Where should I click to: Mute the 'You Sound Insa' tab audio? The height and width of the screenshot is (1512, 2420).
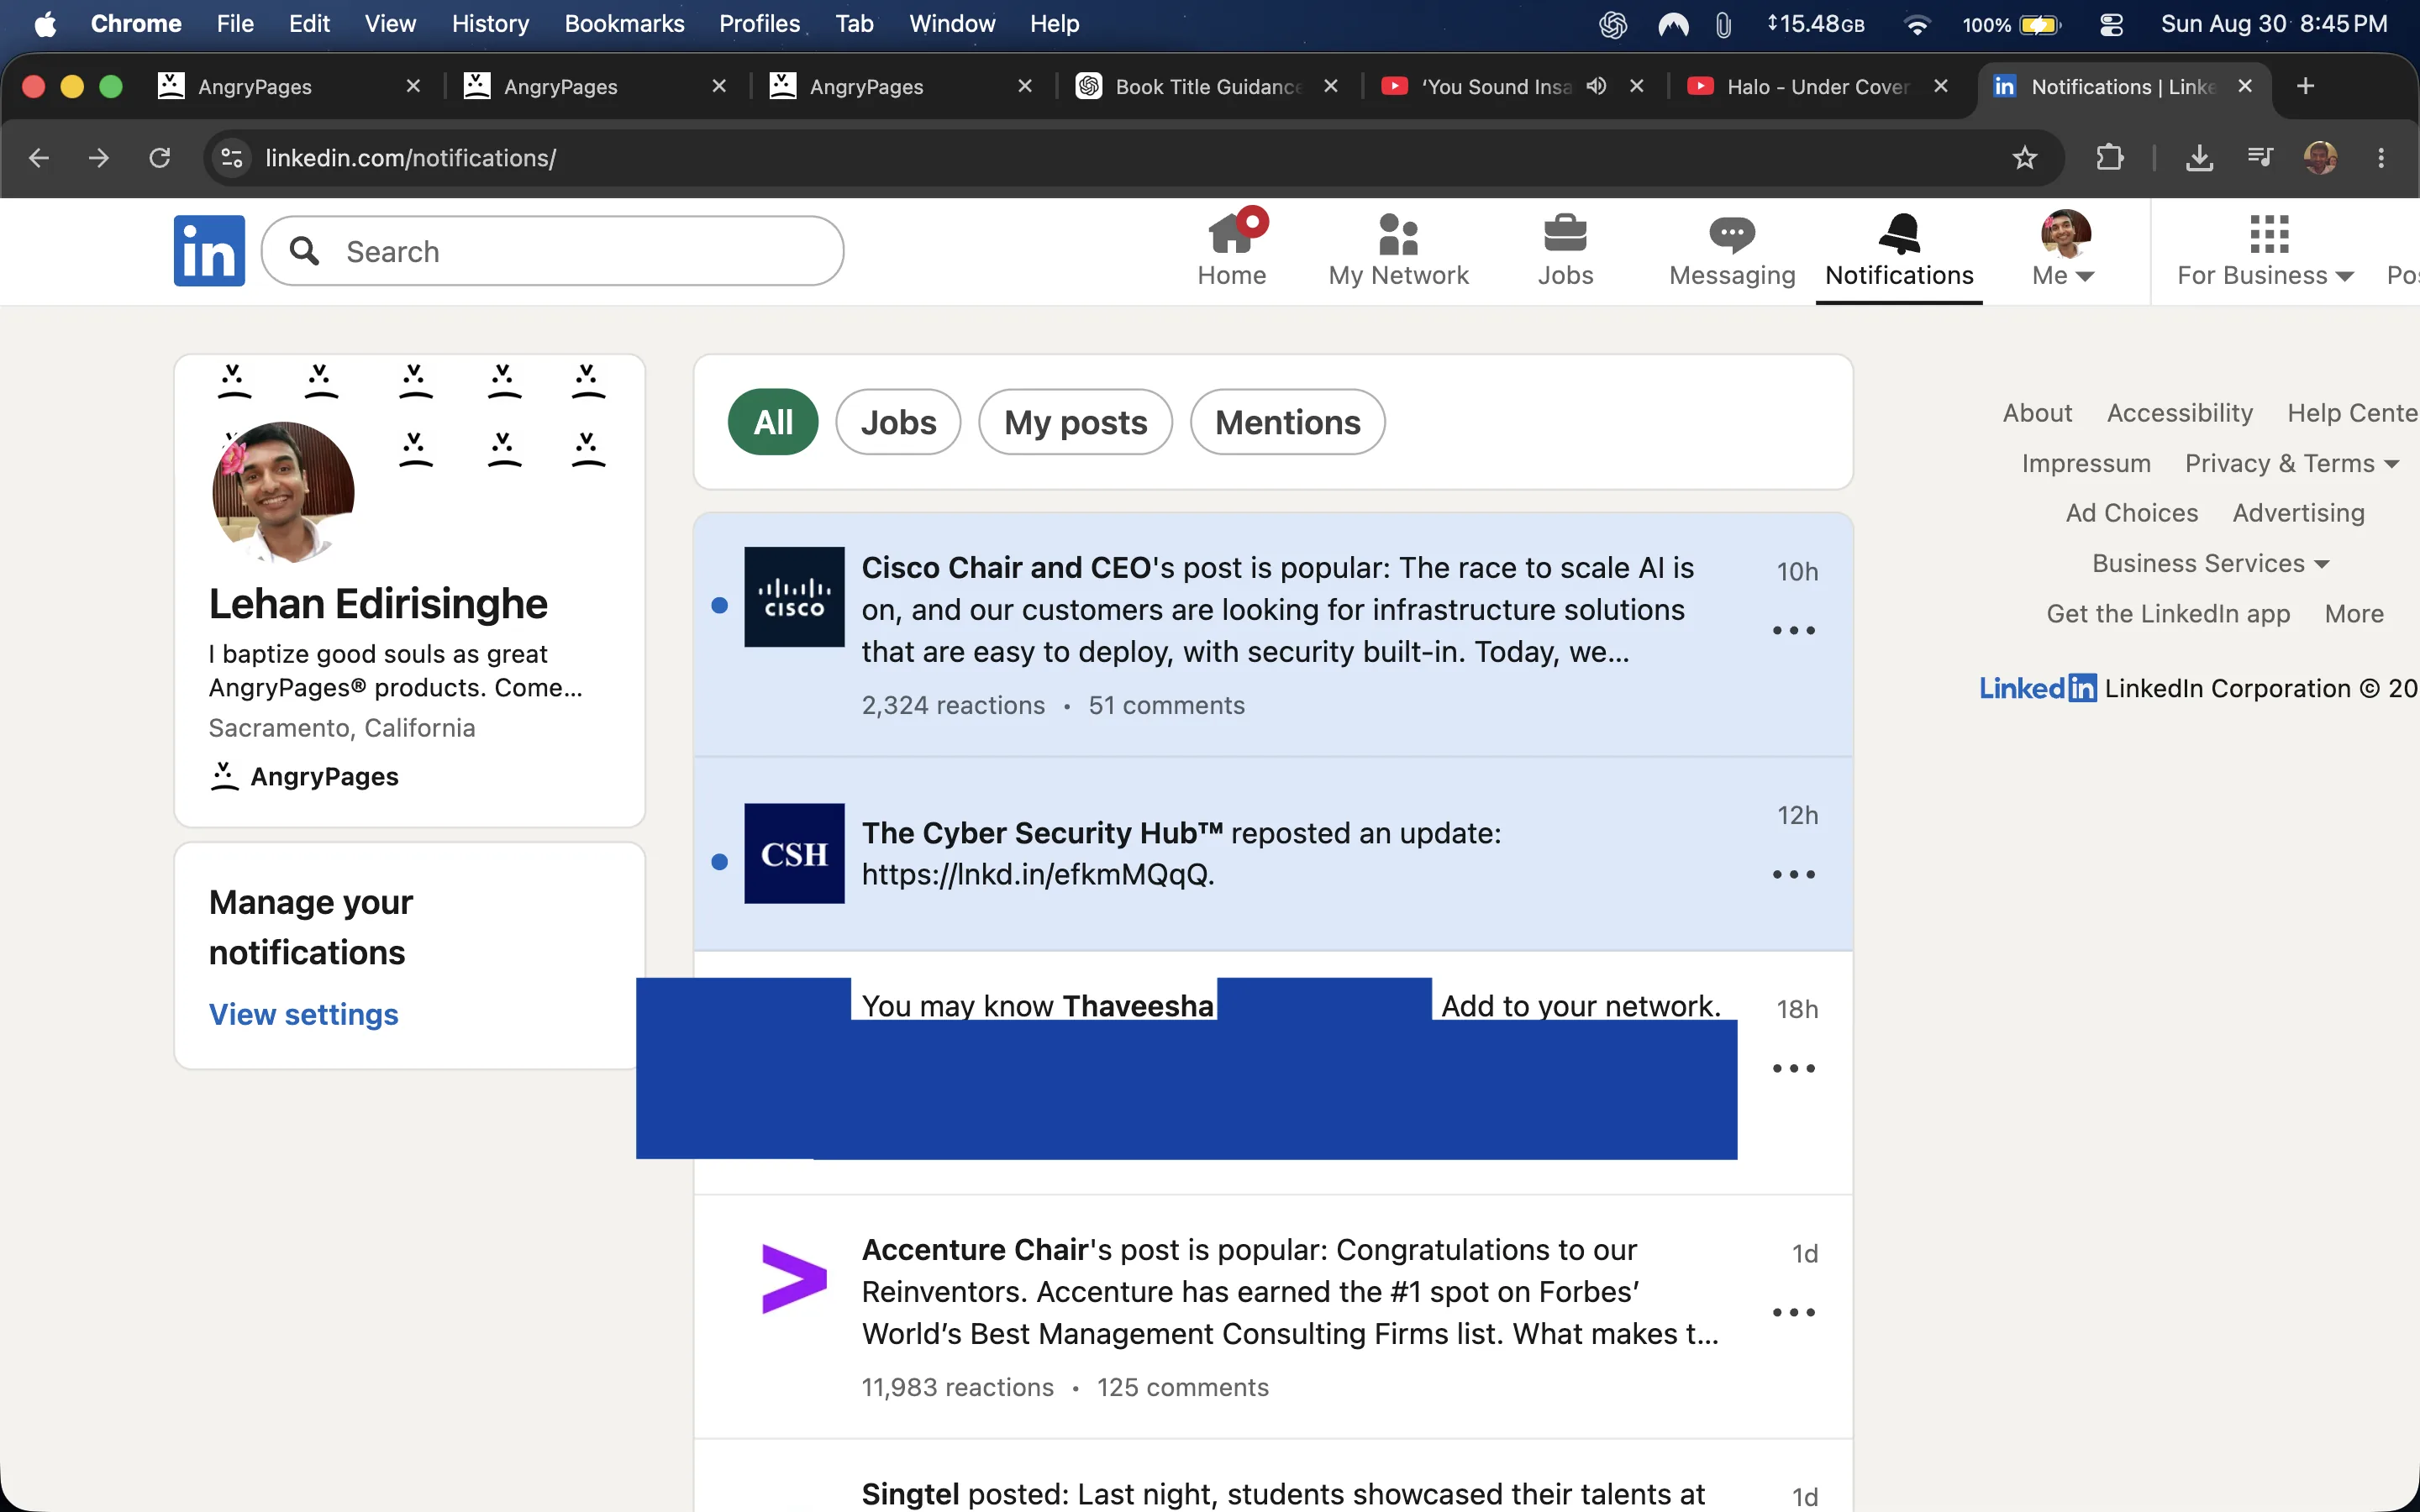tap(1597, 86)
